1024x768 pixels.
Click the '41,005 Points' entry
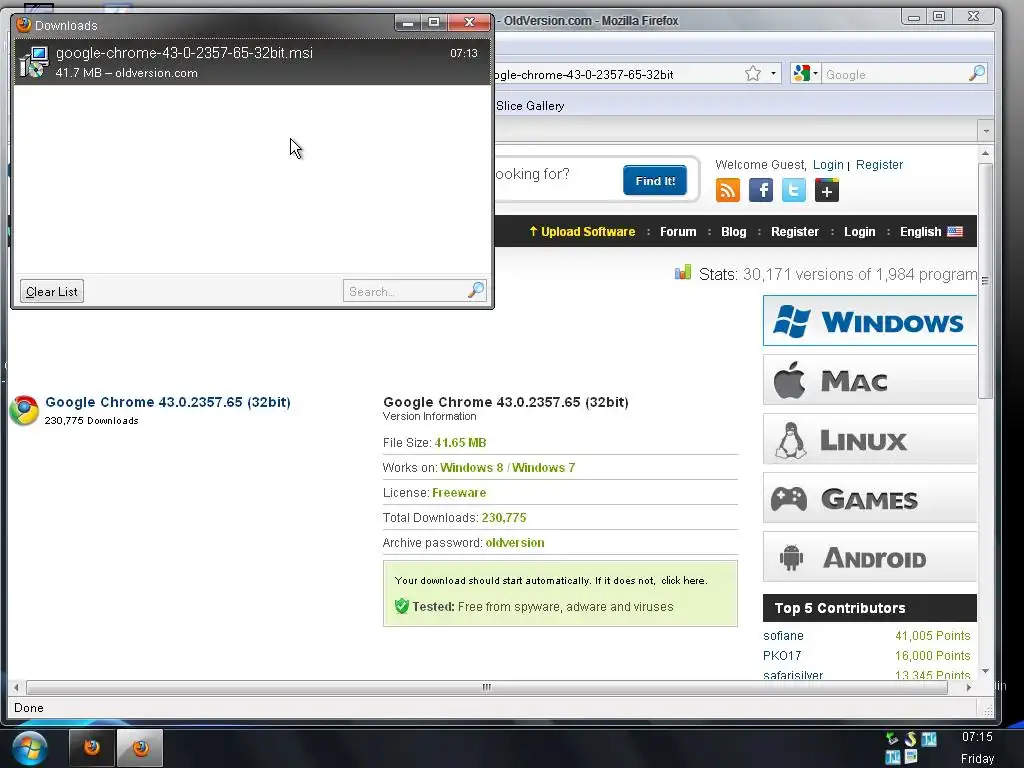point(933,635)
